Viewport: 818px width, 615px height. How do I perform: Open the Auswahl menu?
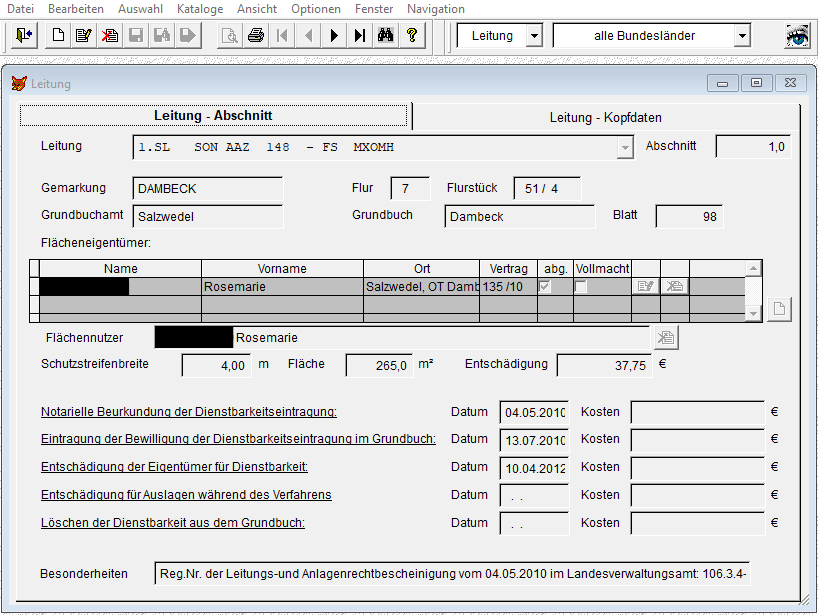pos(140,9)
